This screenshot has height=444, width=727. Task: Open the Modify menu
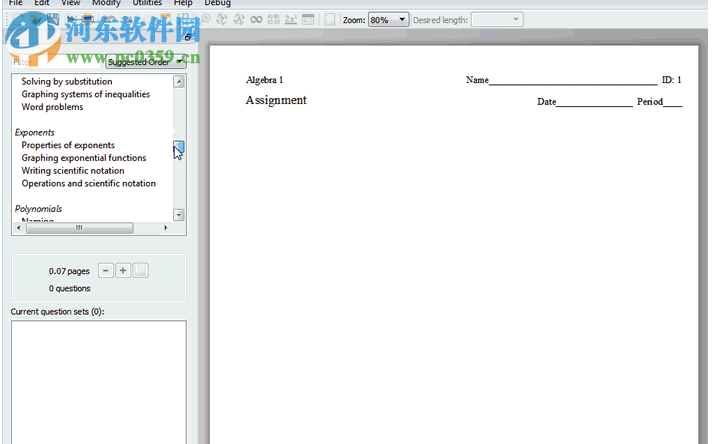106,3
